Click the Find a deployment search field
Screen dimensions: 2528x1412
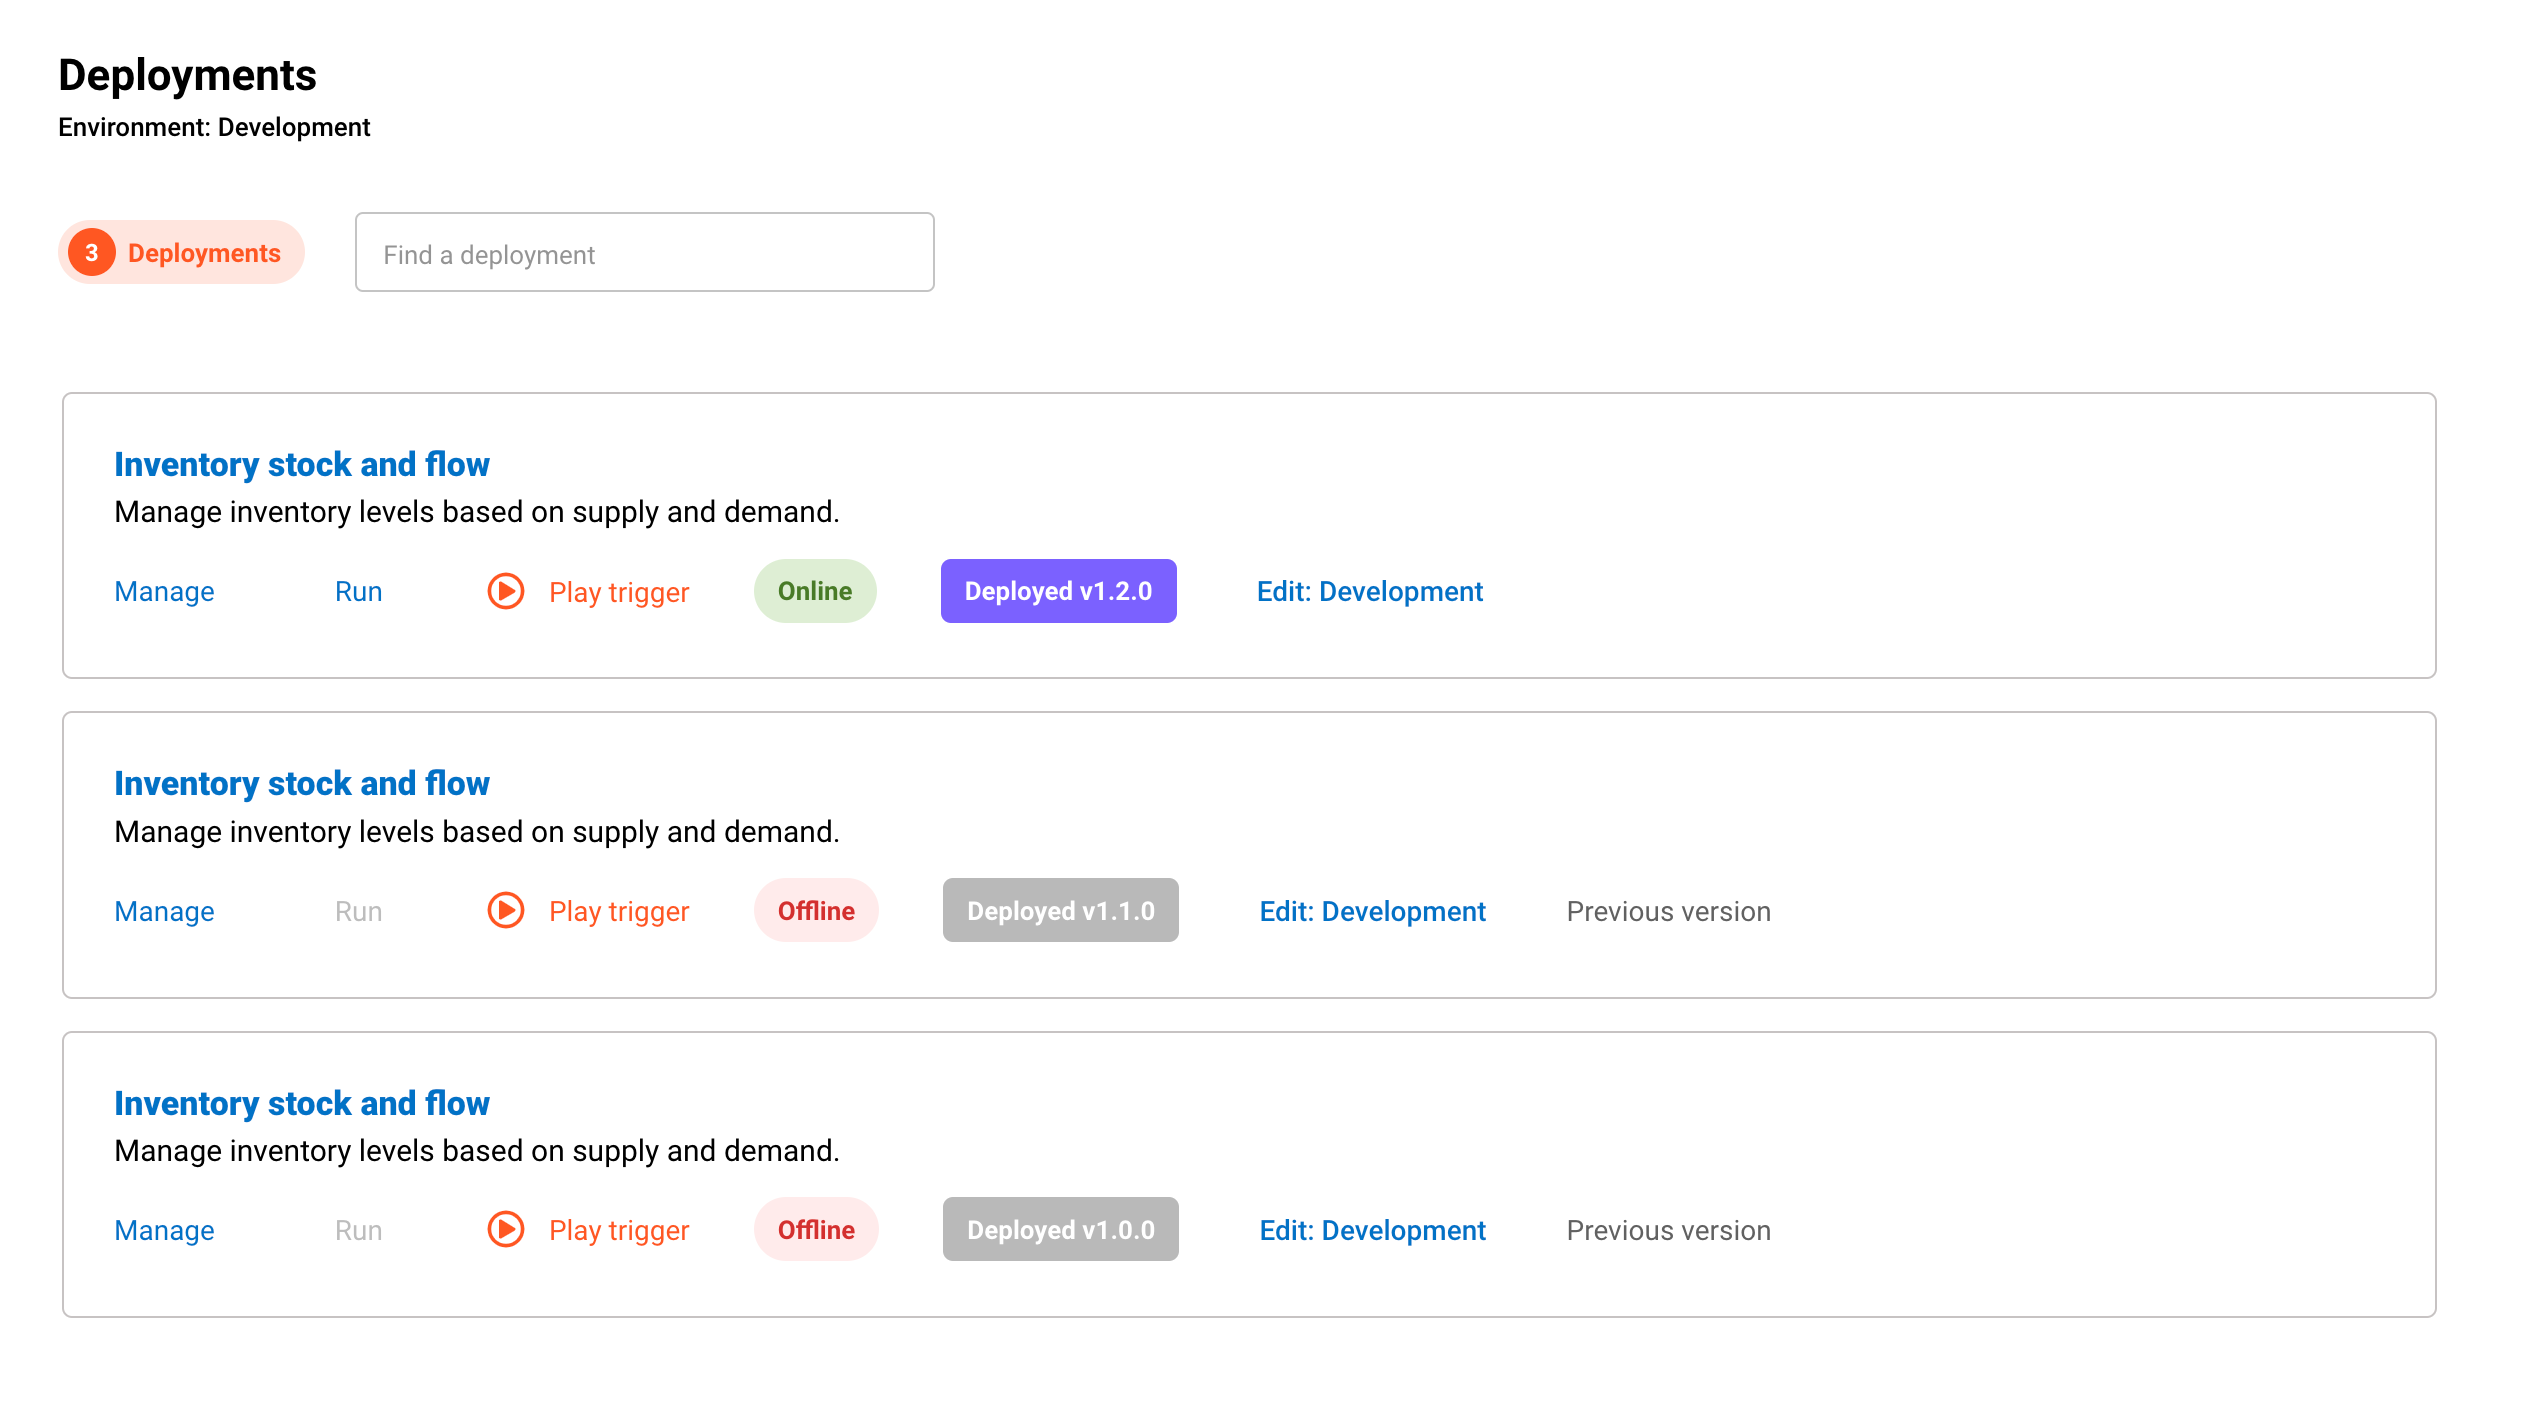[x=644, y=252]
